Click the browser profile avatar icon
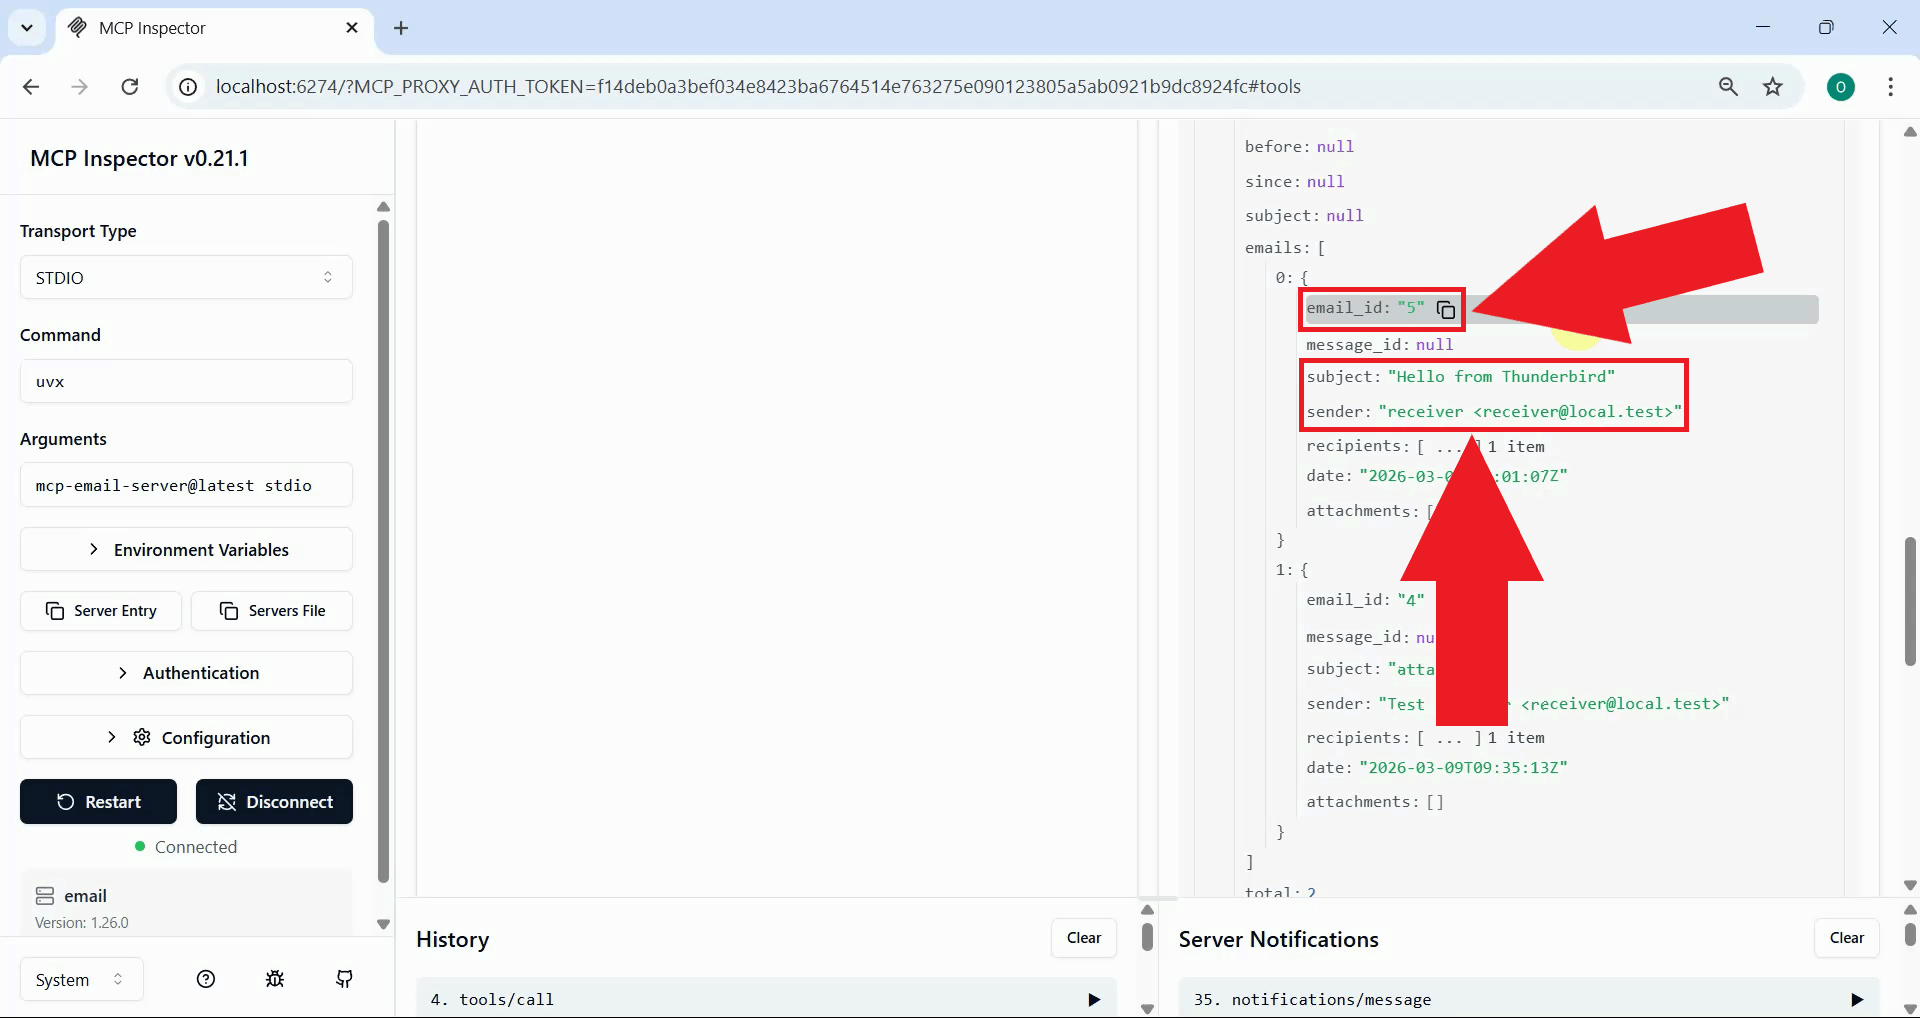 click(1841, 87)
